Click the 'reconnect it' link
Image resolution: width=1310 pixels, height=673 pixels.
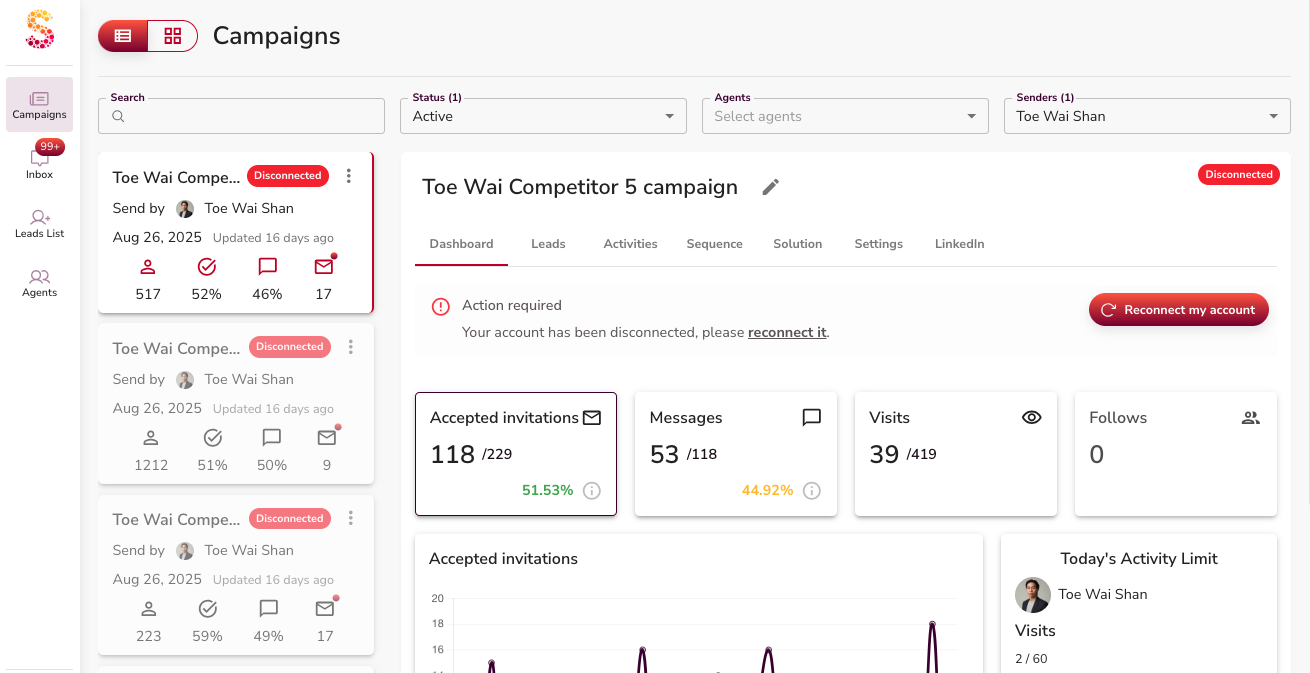787,332
